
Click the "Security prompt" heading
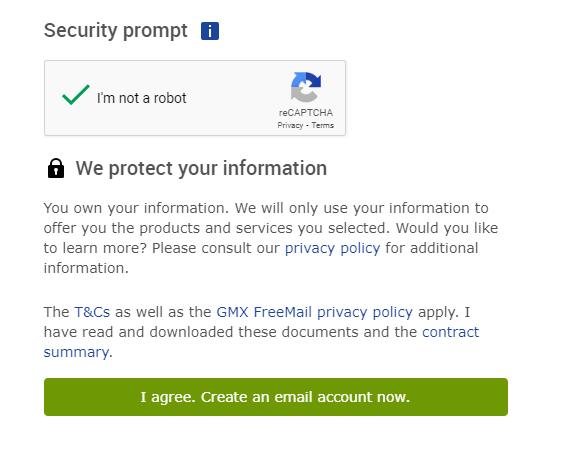click(116, 30)
